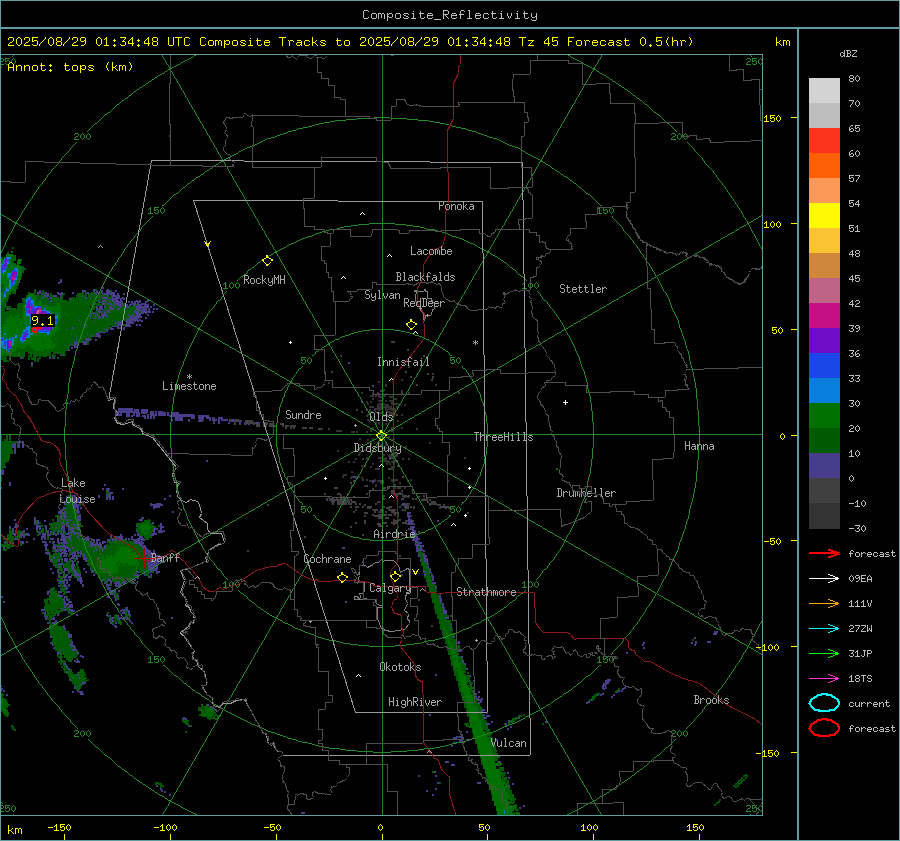900x841 pixels.
Task: Click the Lake Louise label
Action: click(77, 491)
